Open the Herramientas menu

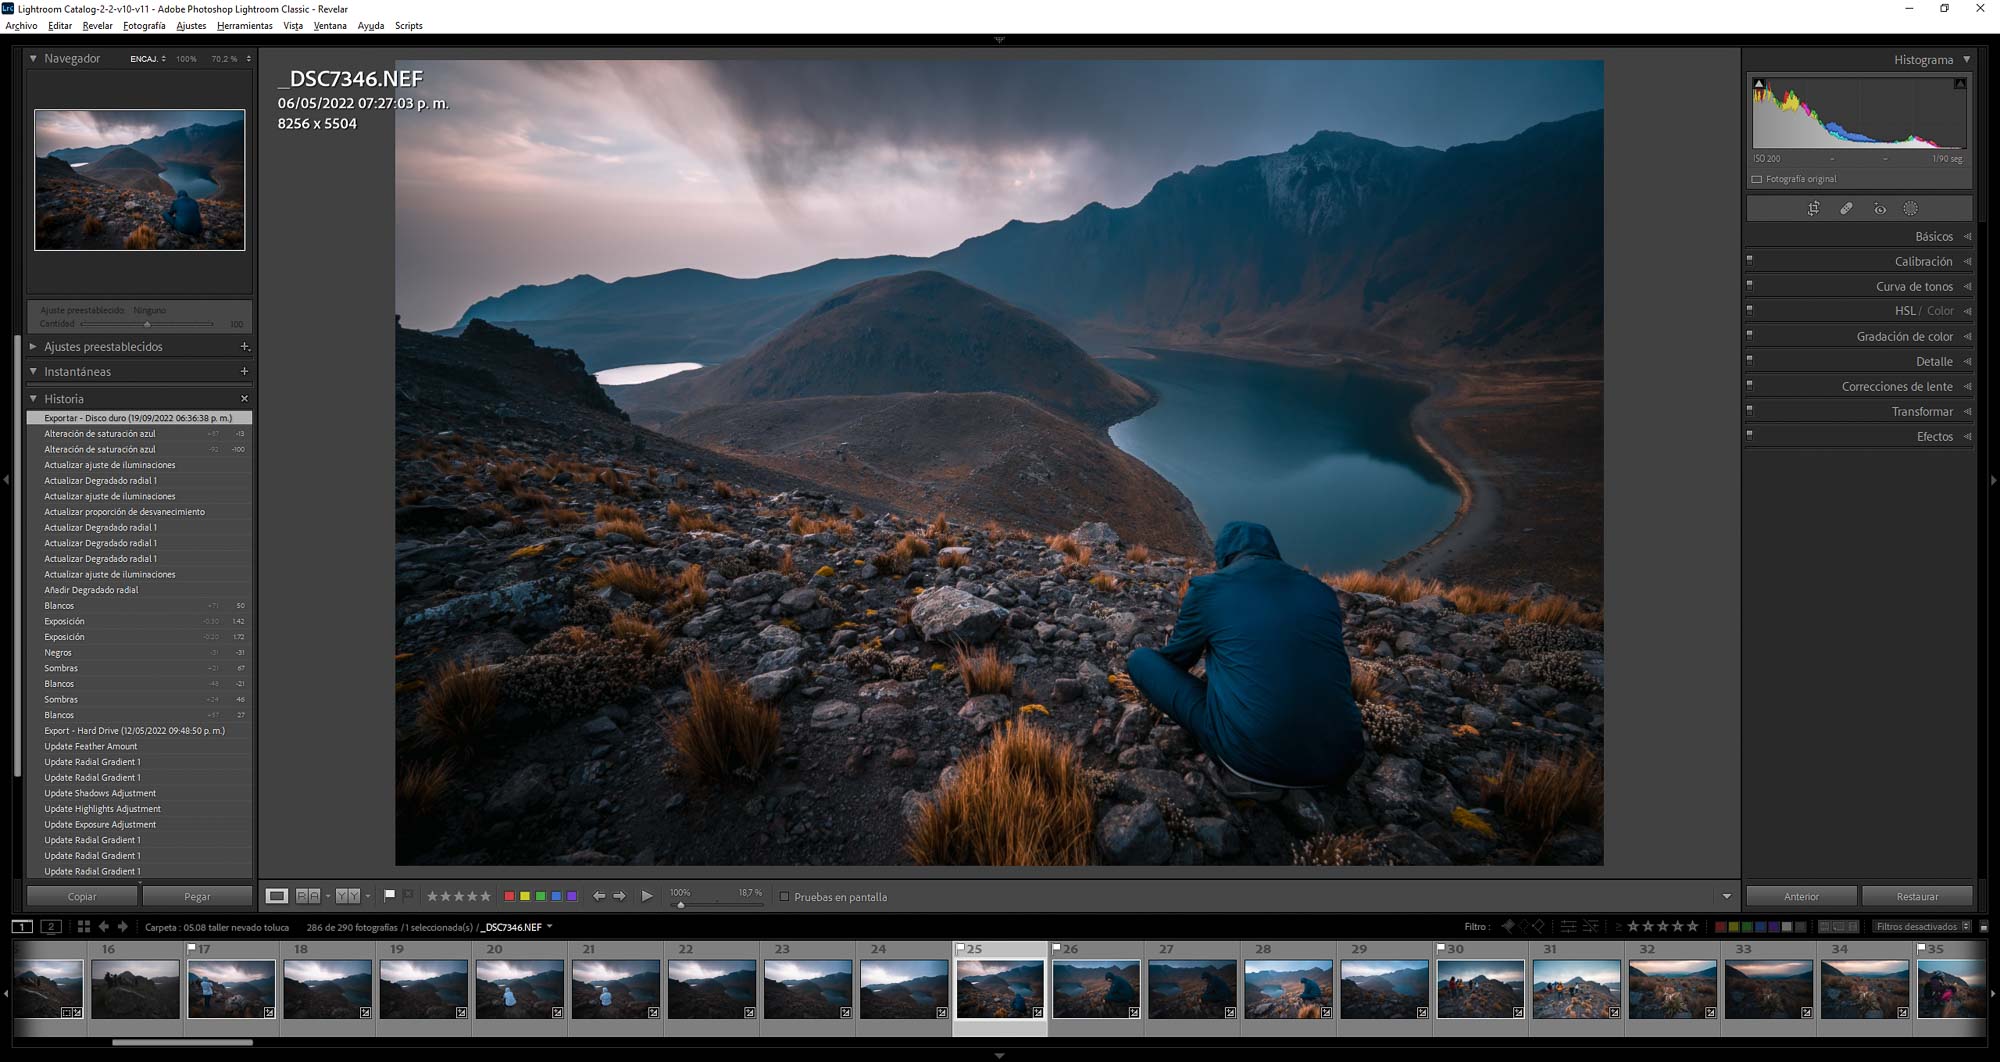(x=244, y=26)
